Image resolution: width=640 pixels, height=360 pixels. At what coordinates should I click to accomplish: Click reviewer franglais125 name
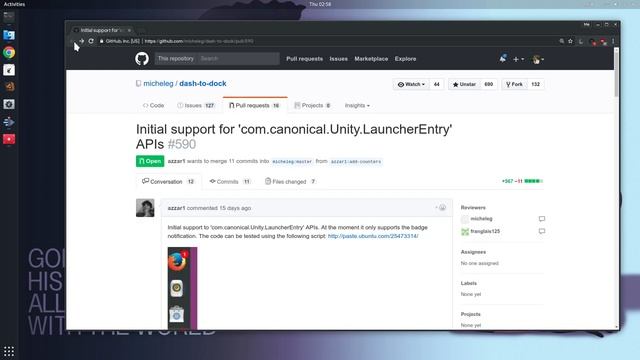coord(485,231)
